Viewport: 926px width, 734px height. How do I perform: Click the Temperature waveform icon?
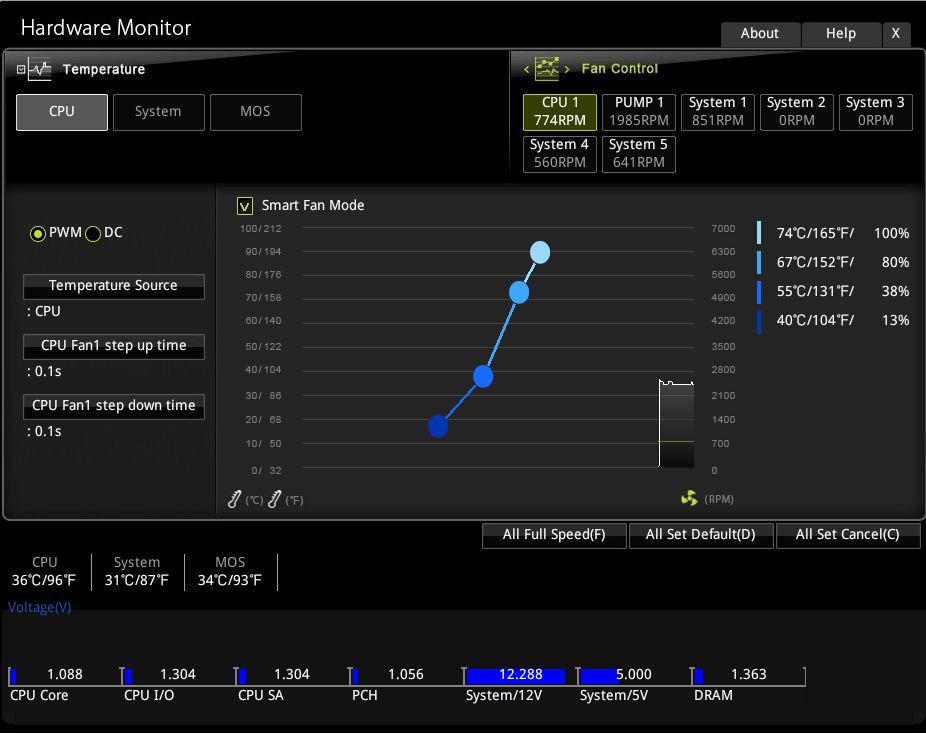tap(39, 69)
